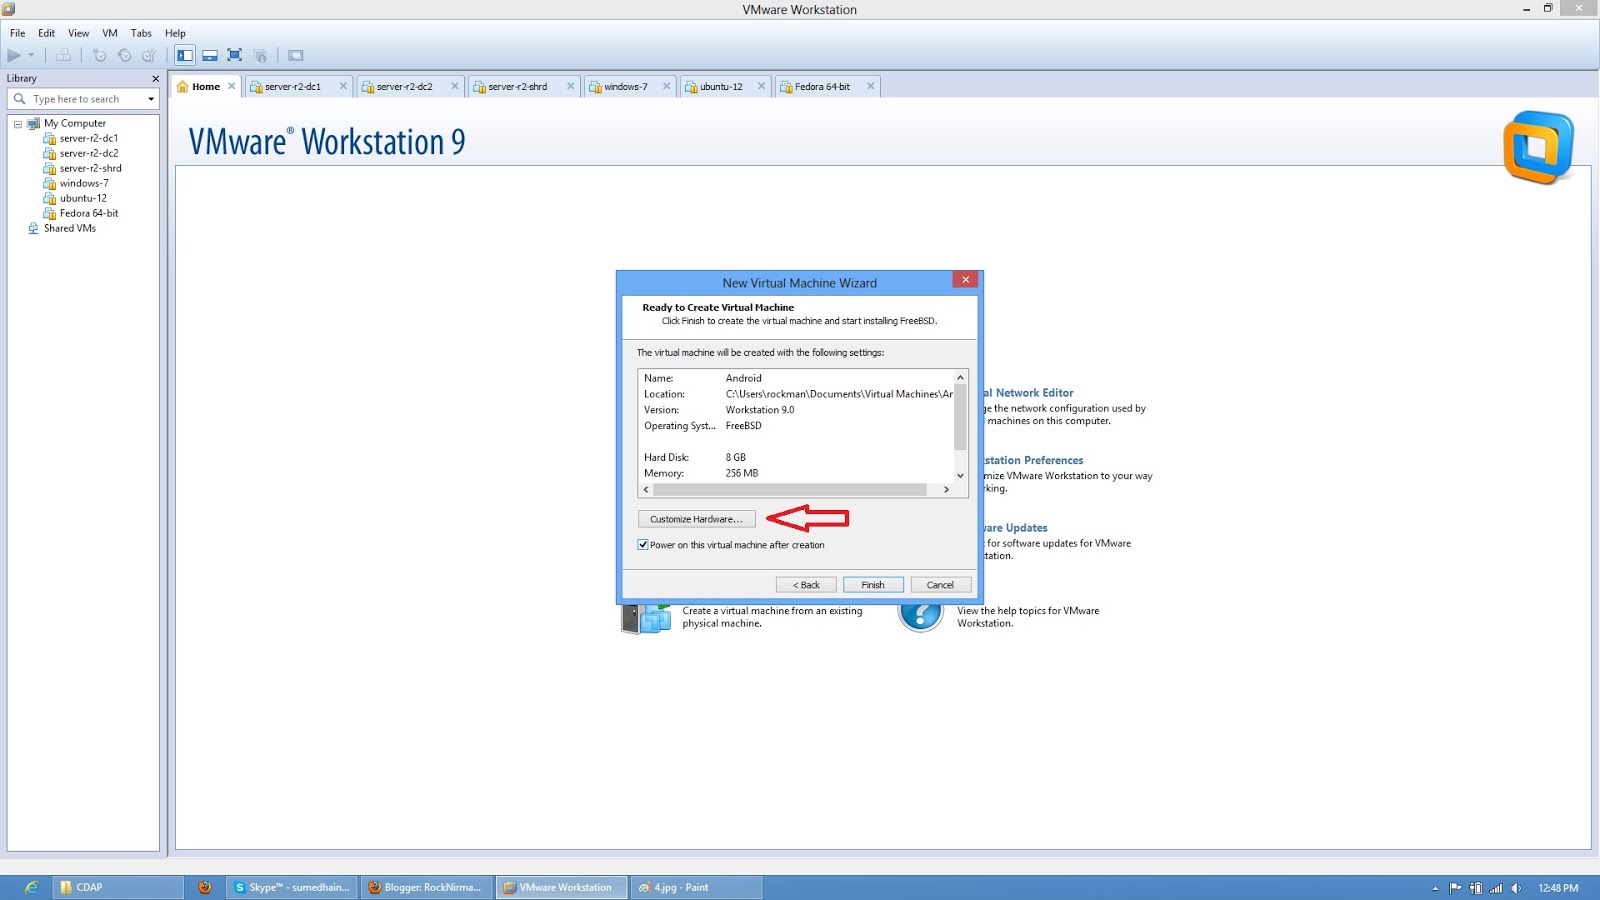
Task: Open the VM menu
Action: 110,33
